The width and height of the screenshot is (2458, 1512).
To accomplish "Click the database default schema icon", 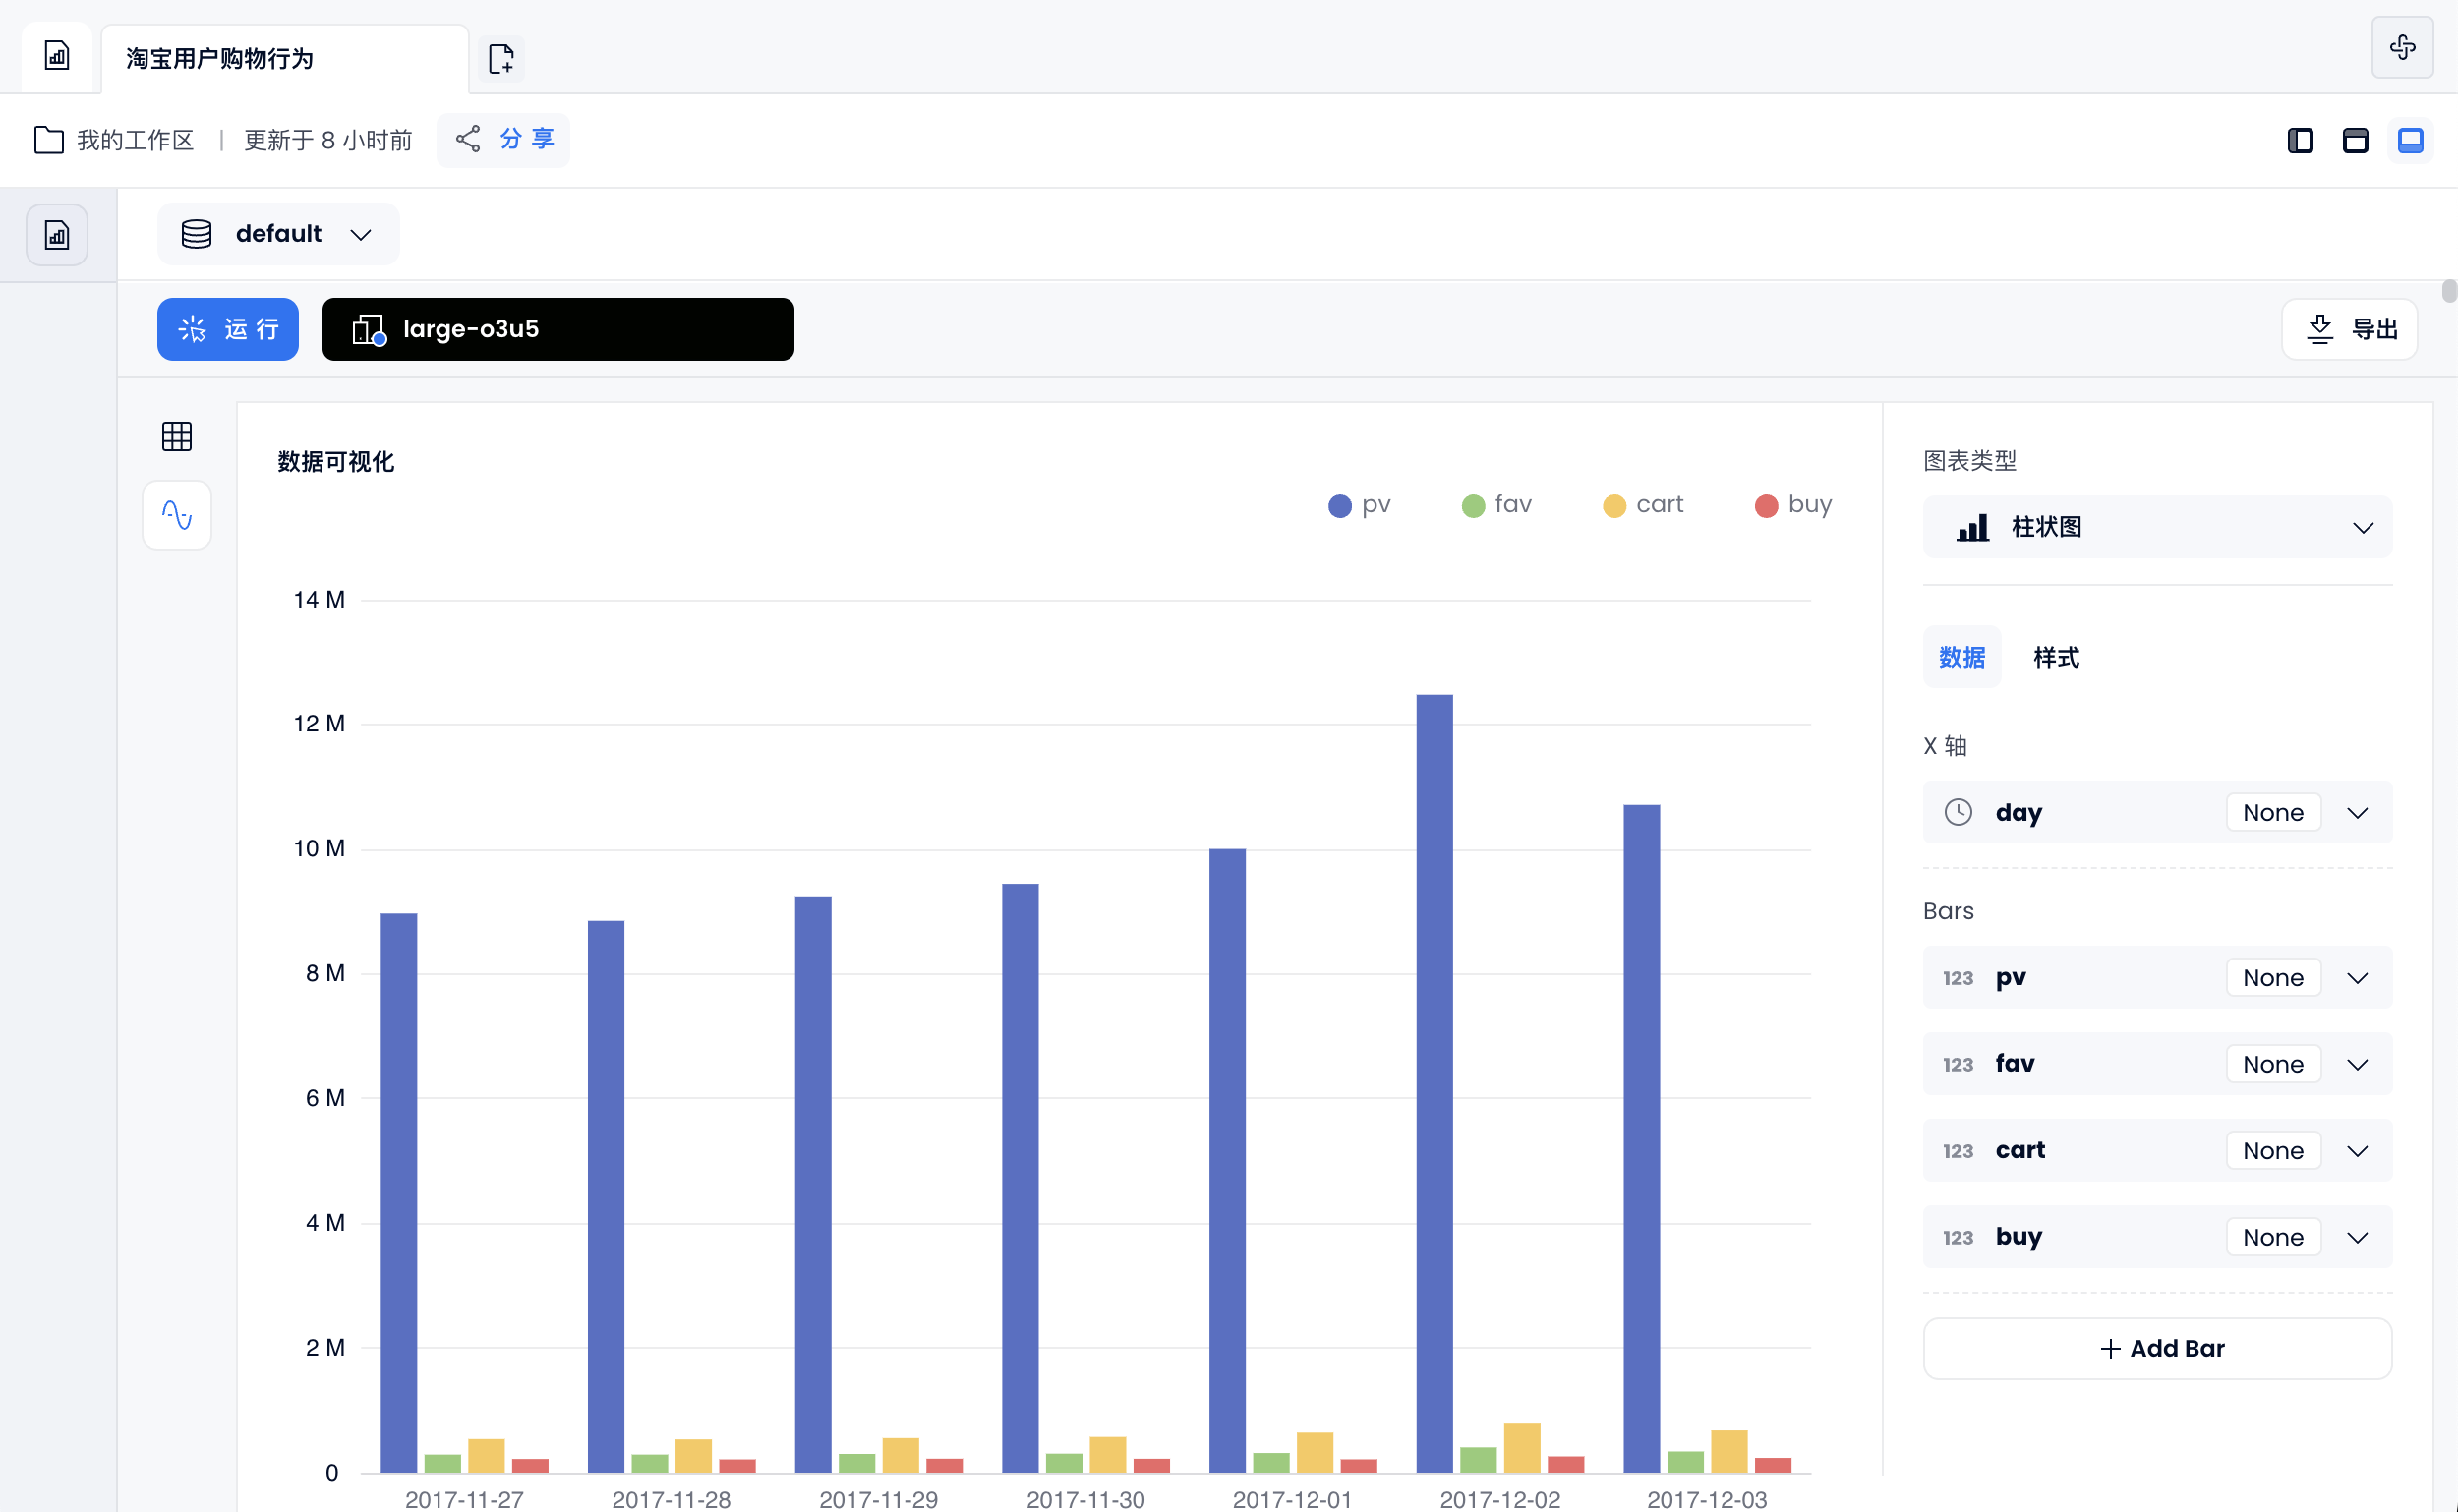I will [x=199, y=234].
